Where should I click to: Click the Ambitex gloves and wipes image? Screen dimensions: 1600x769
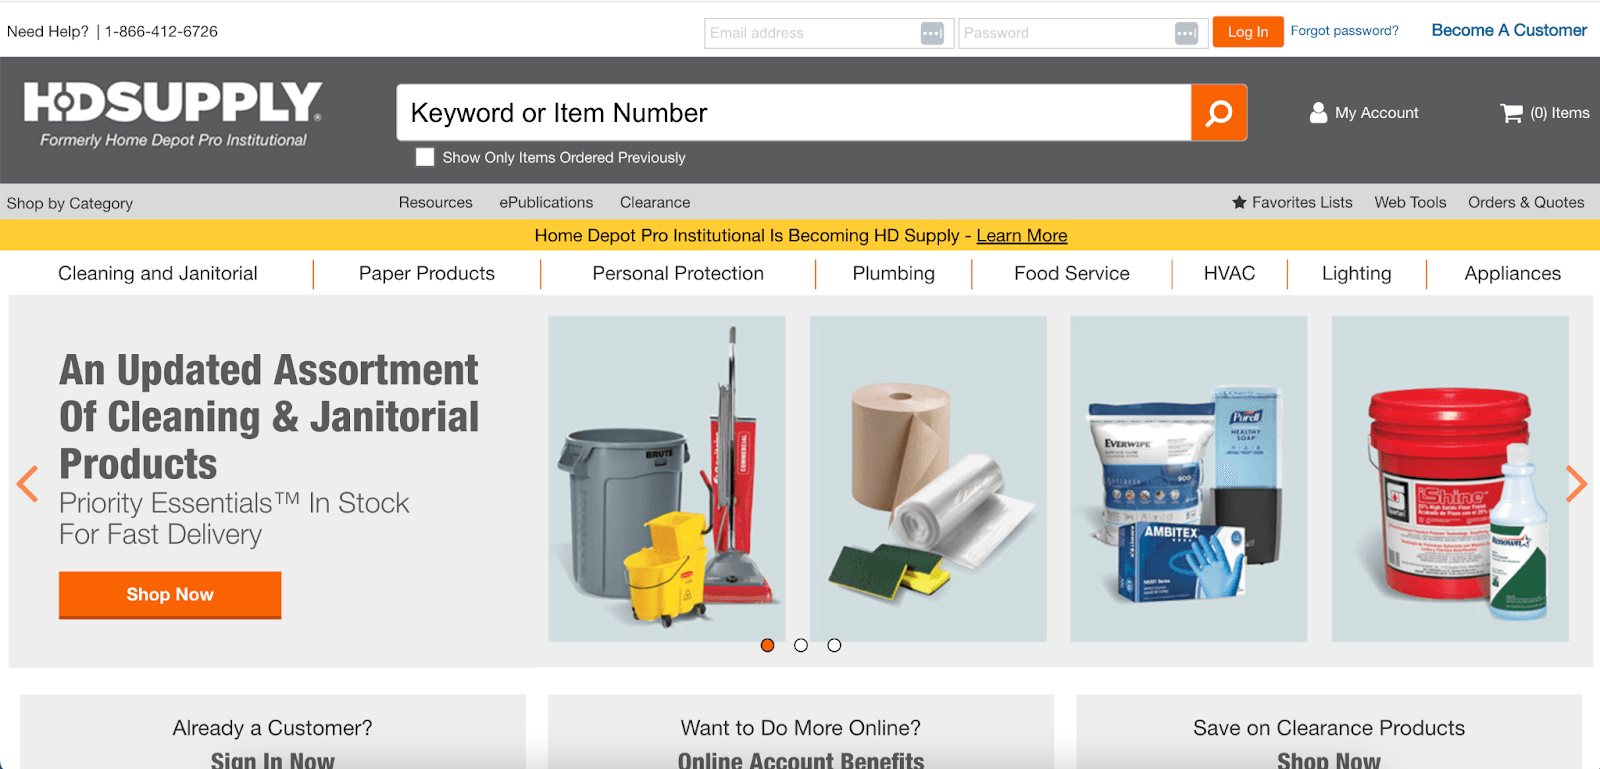pyautogui.click(x=1188, y=479)
